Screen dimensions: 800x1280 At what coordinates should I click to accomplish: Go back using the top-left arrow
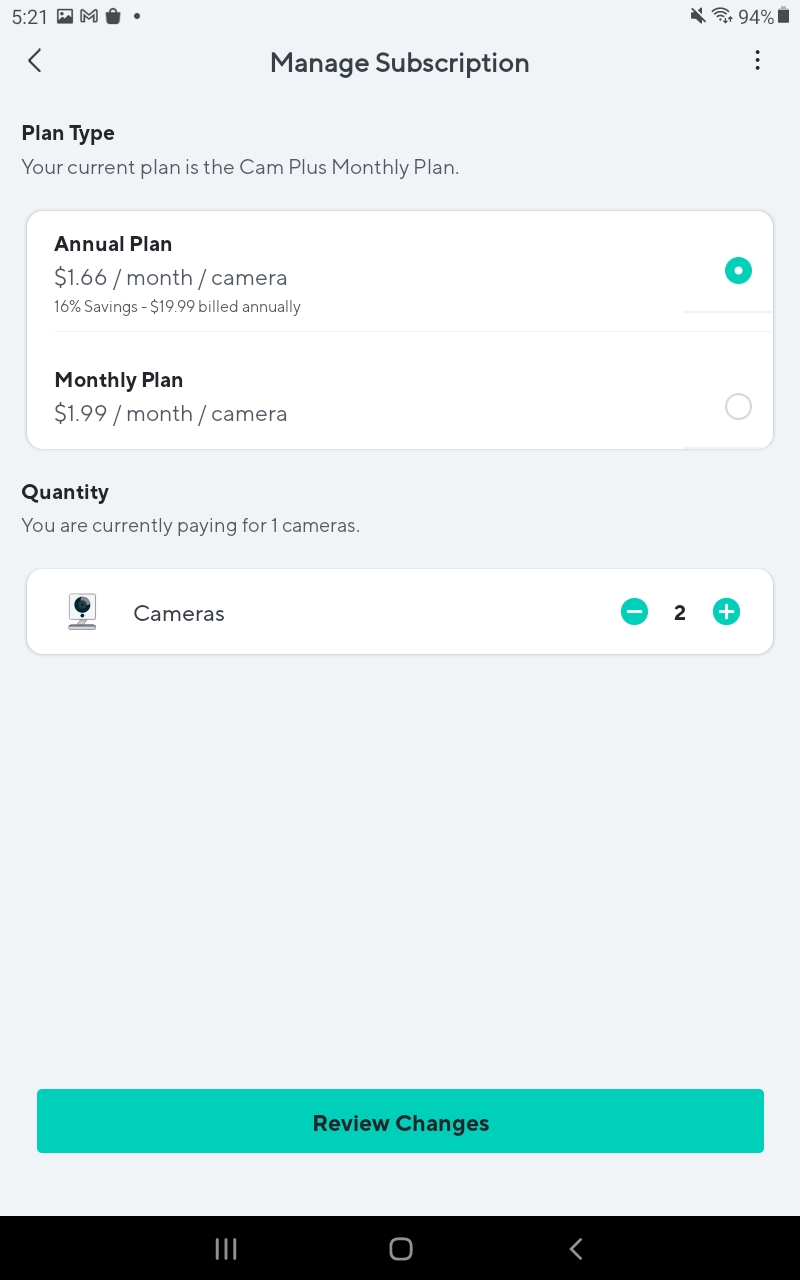coord(34,61)
